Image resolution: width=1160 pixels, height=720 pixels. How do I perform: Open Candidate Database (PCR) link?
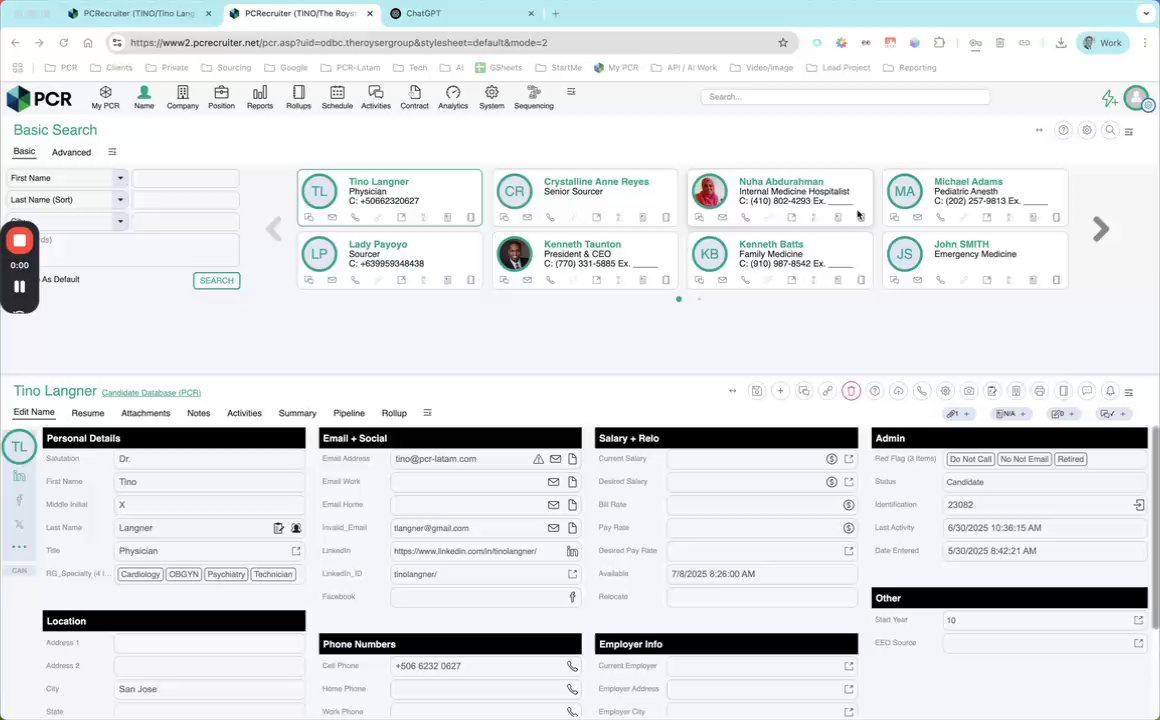(151, 393)
